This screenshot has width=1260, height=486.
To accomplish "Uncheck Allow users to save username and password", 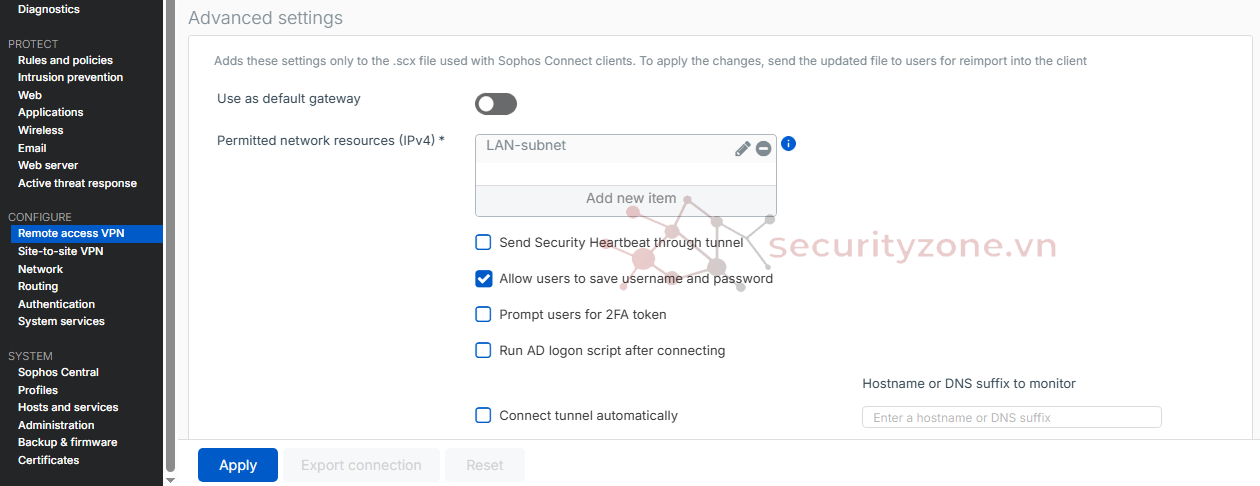I will [x=484, y=279].
